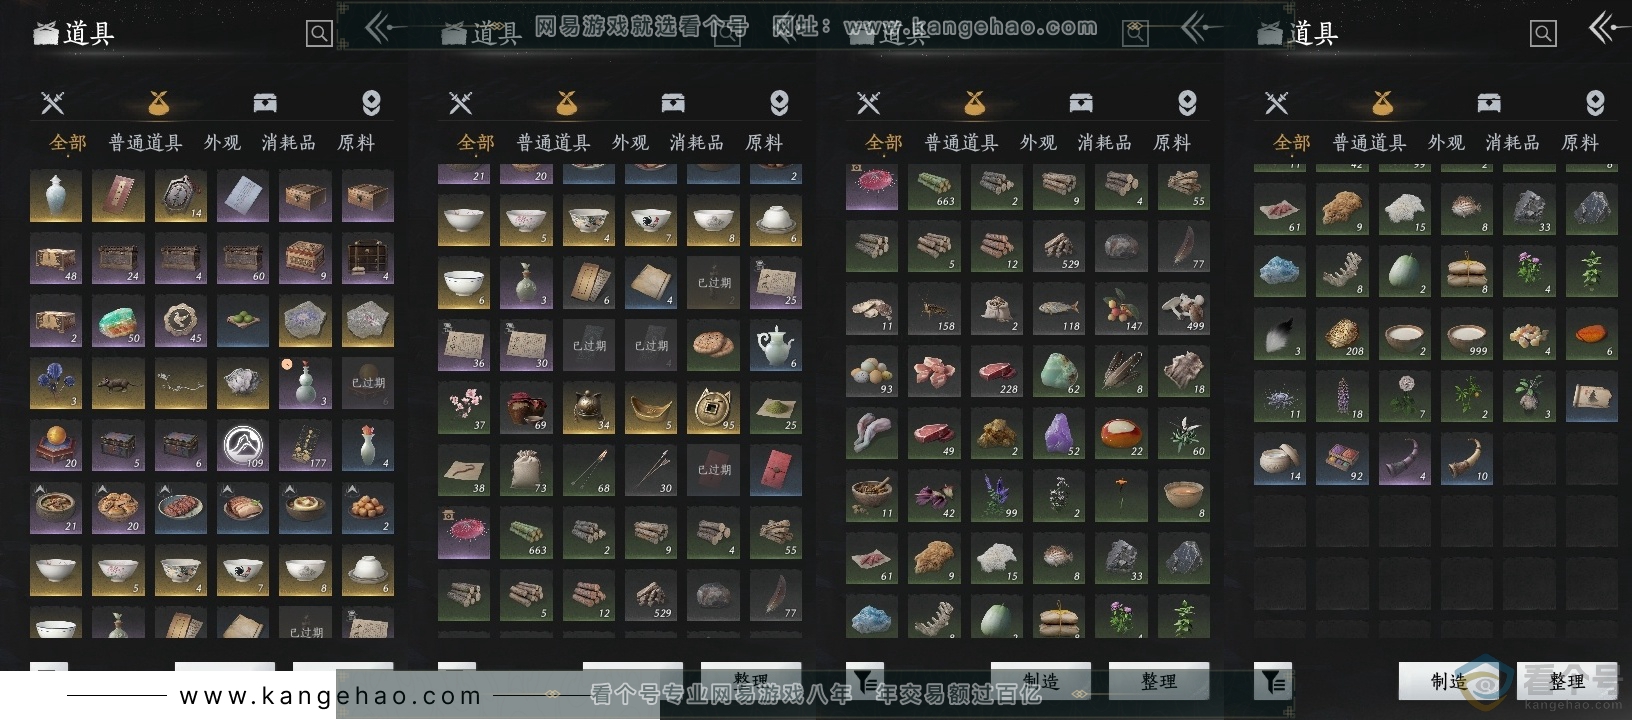The image size is (1632, 720).
Task: Click the rat item
Action: 118,384
